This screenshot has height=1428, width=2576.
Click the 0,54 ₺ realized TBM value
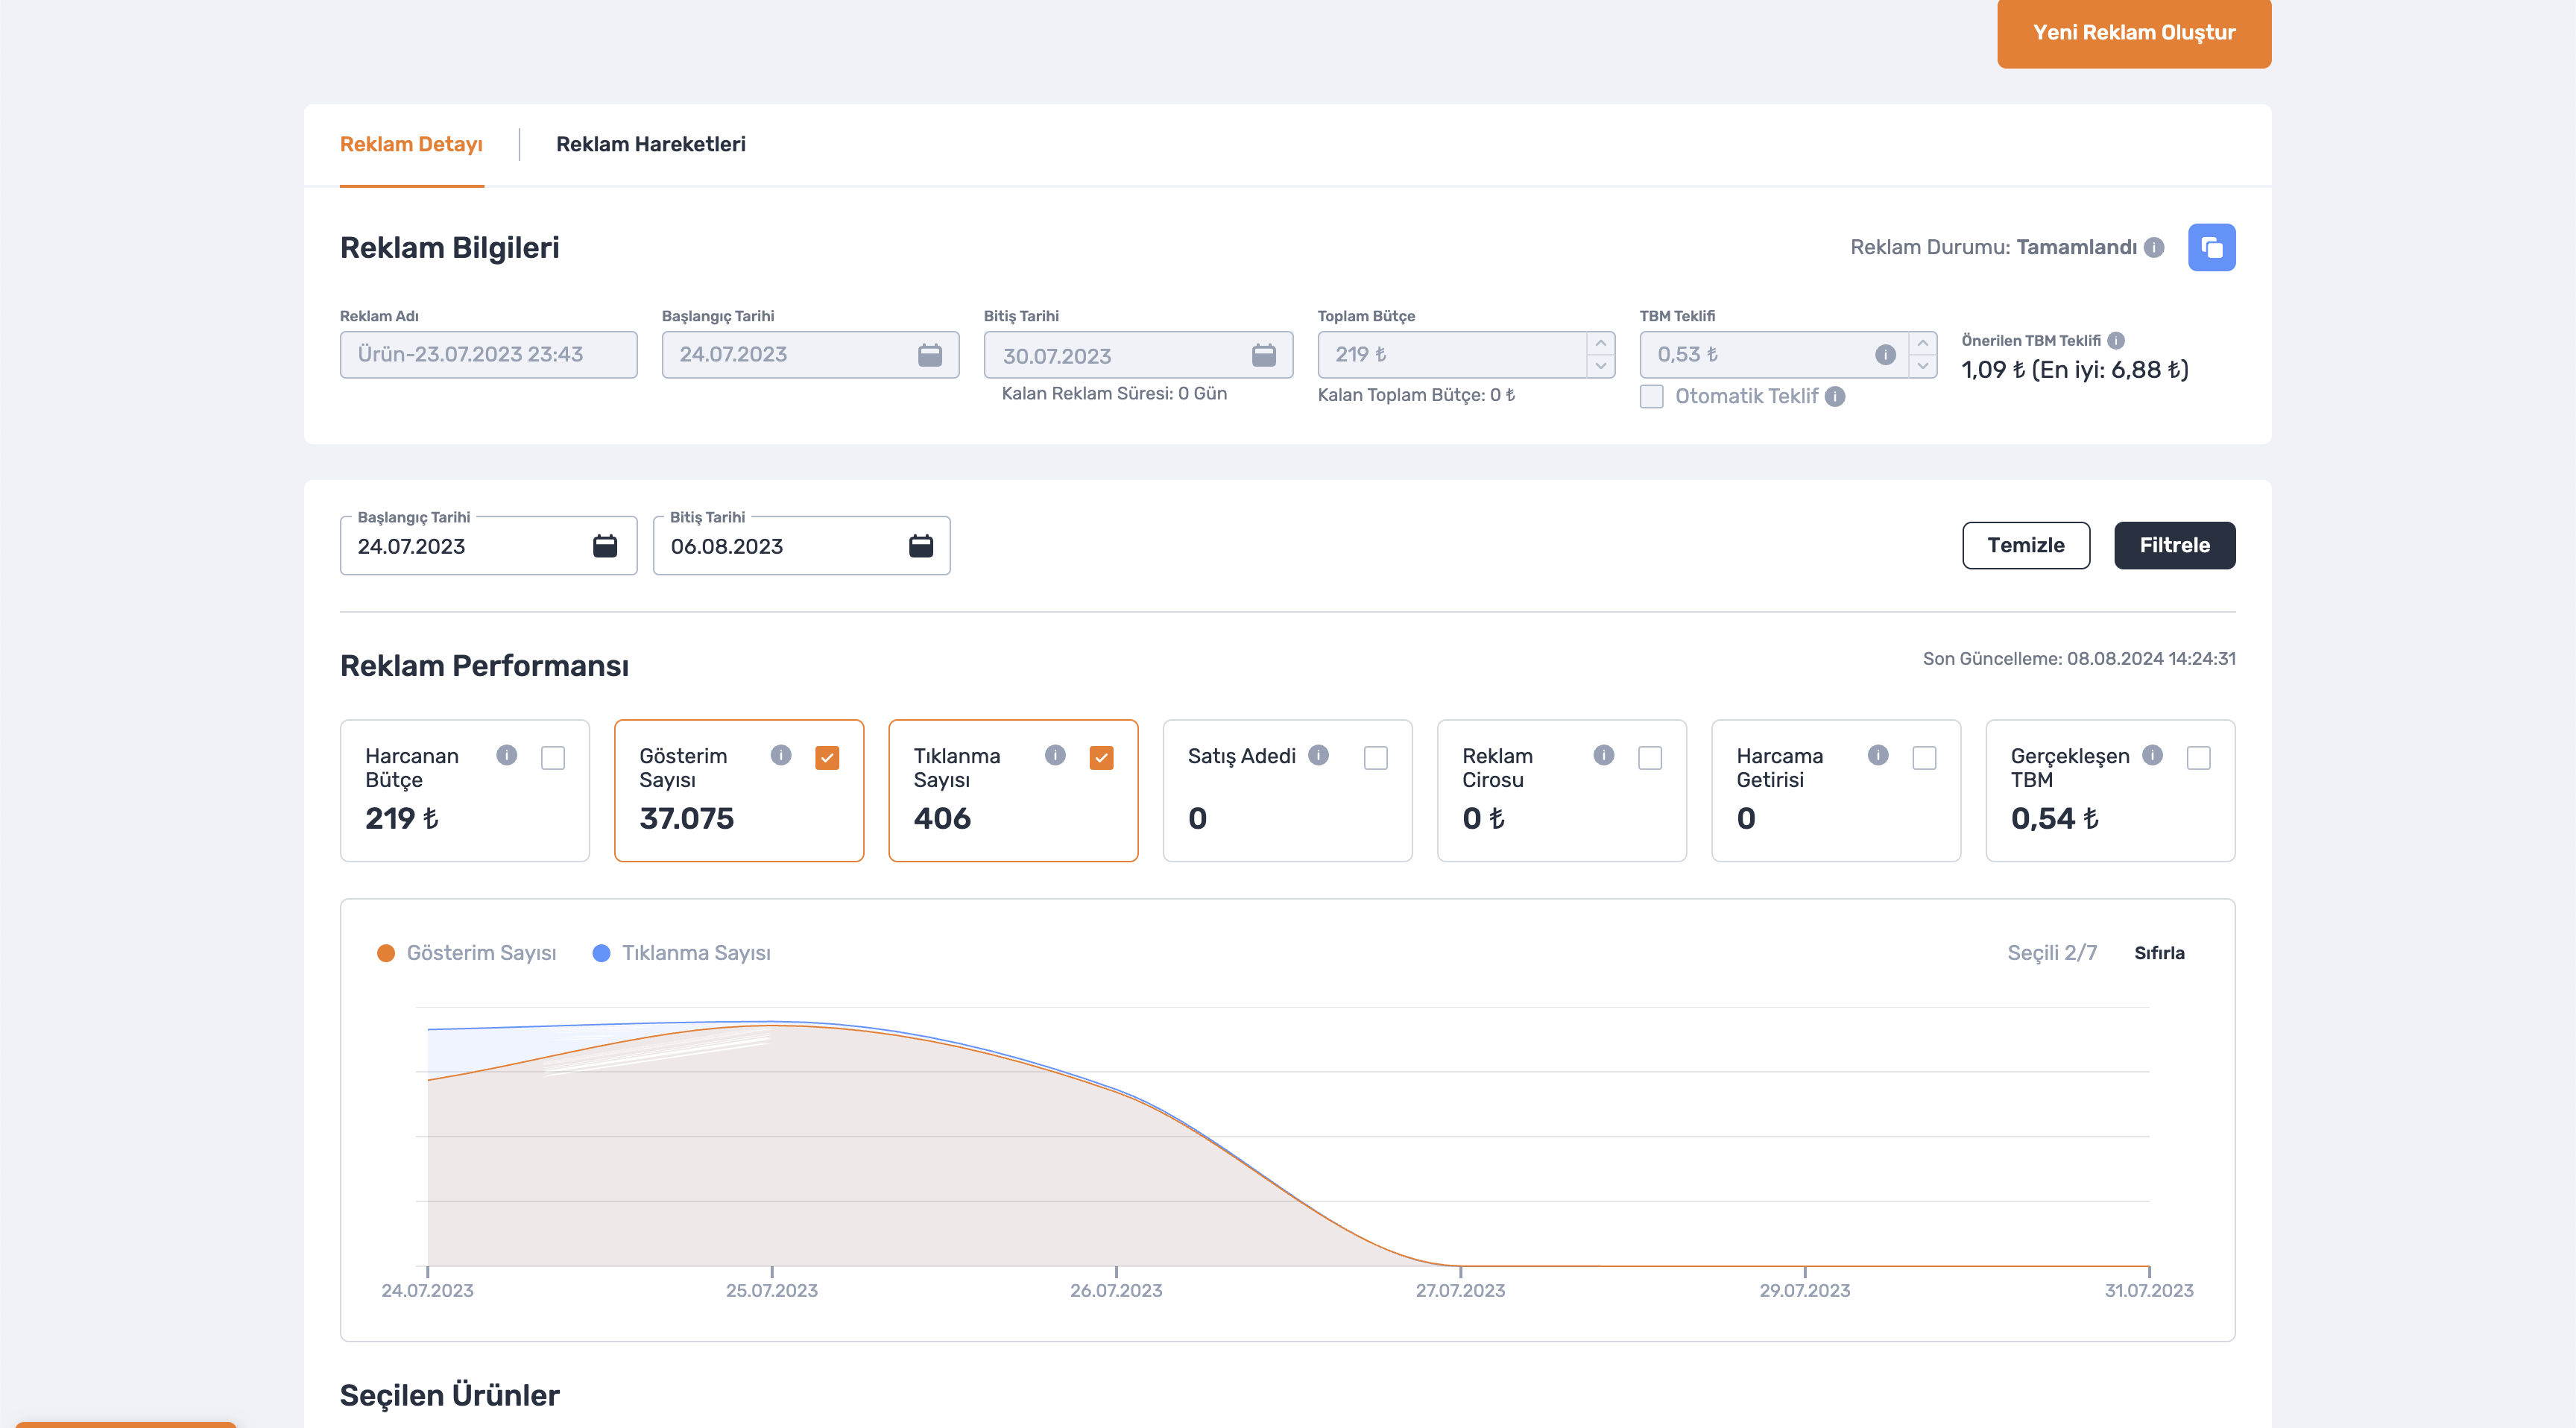pos(2055,819)
